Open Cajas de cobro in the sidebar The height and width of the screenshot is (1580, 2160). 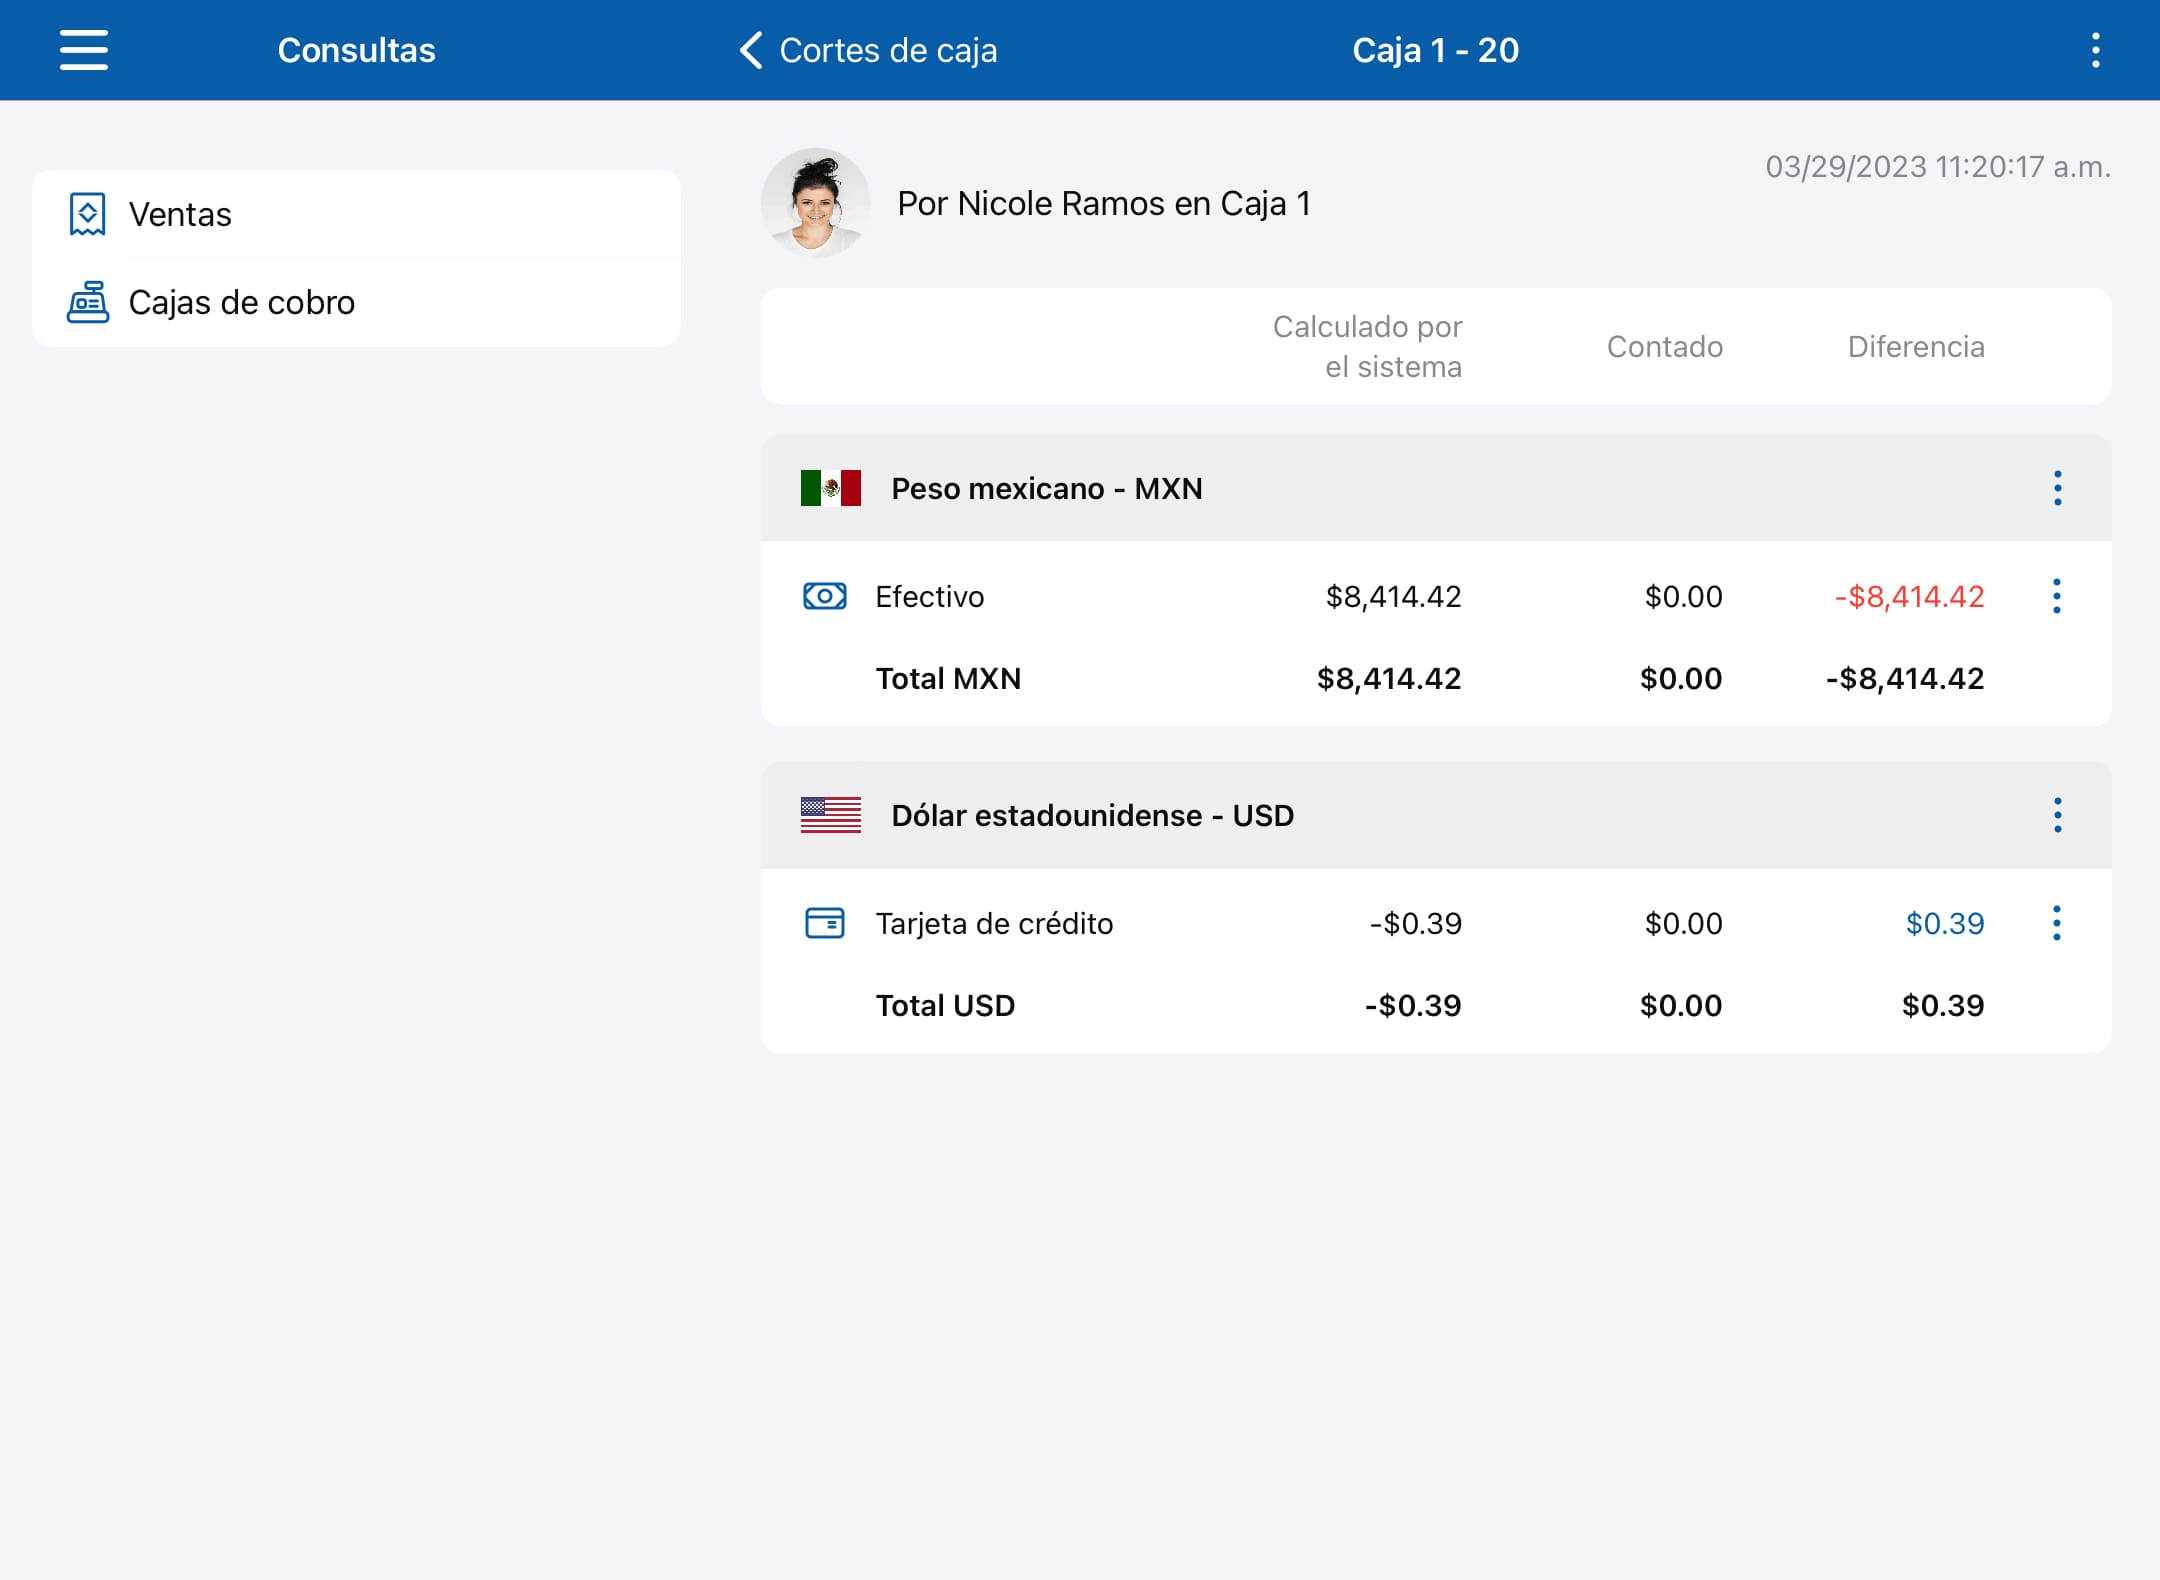(x=356, y=302)
